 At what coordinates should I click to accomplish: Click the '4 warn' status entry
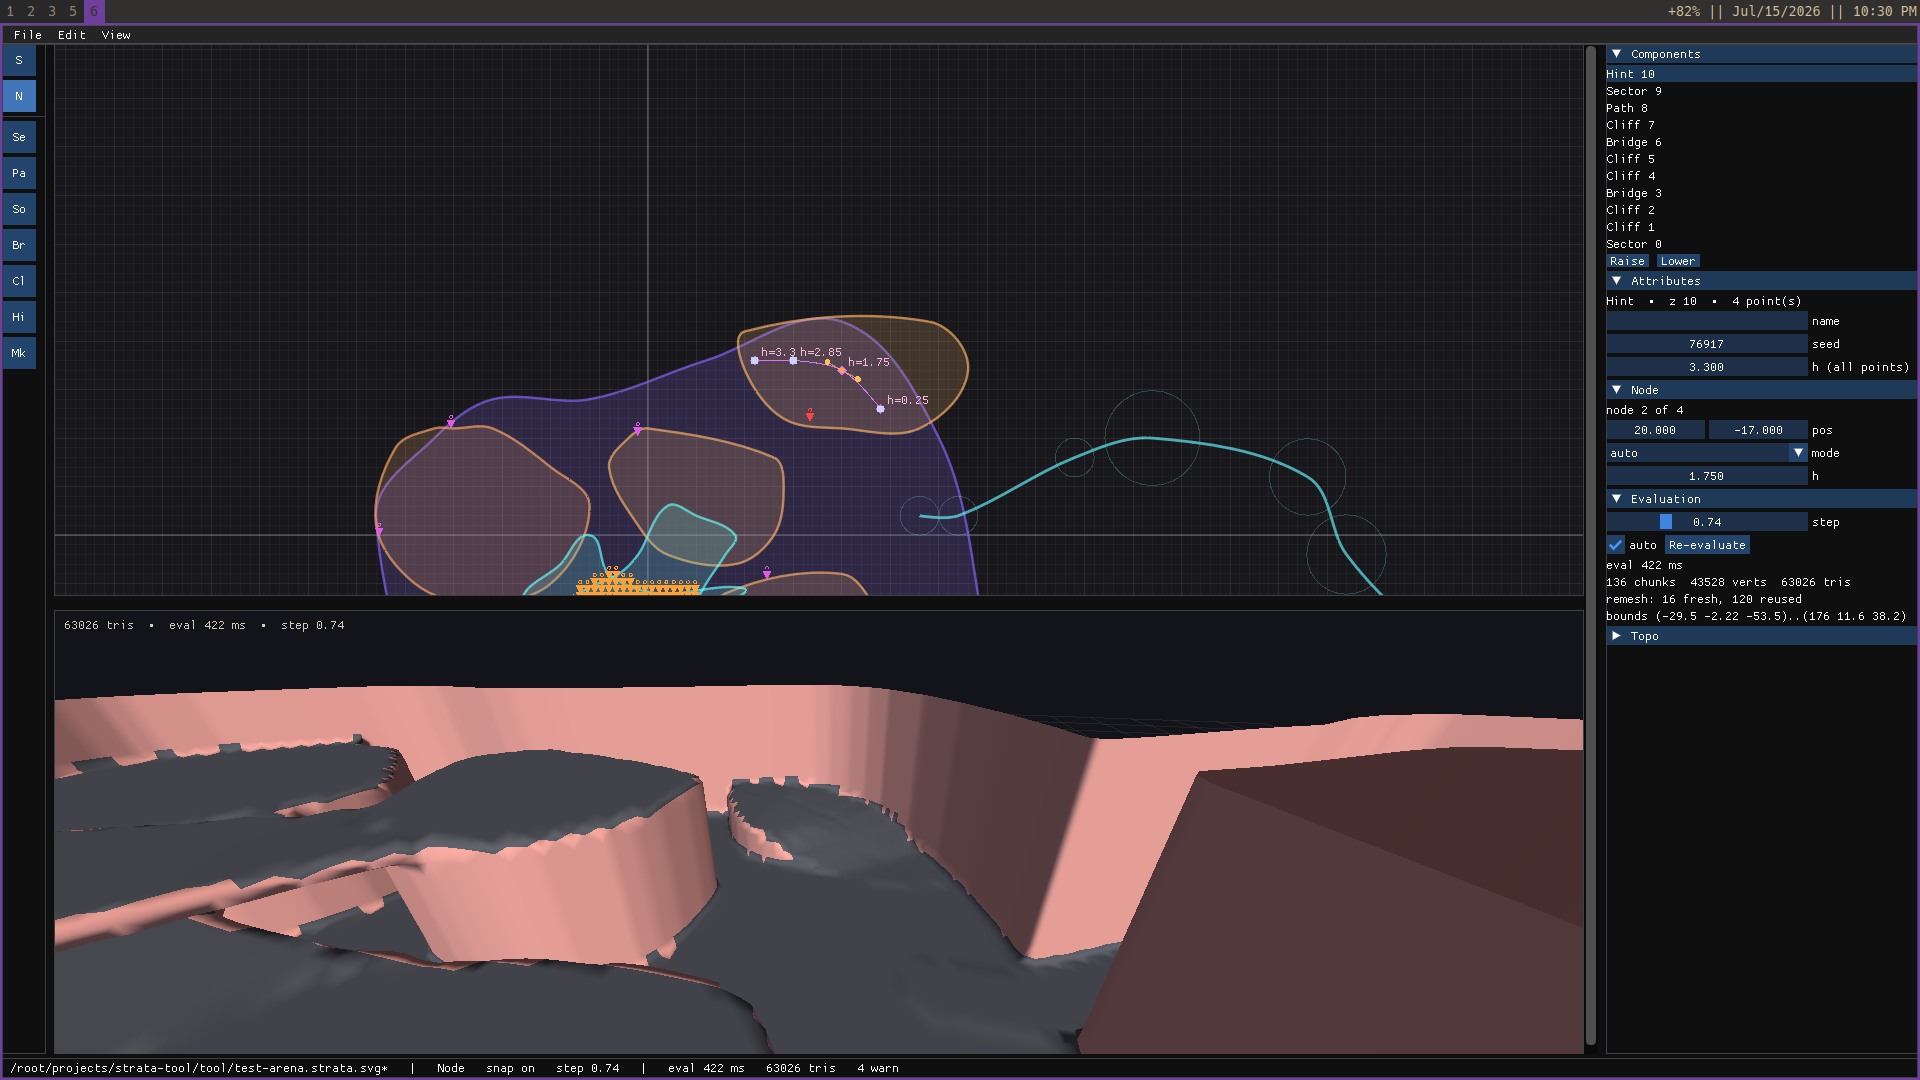tap(878, 1068)
